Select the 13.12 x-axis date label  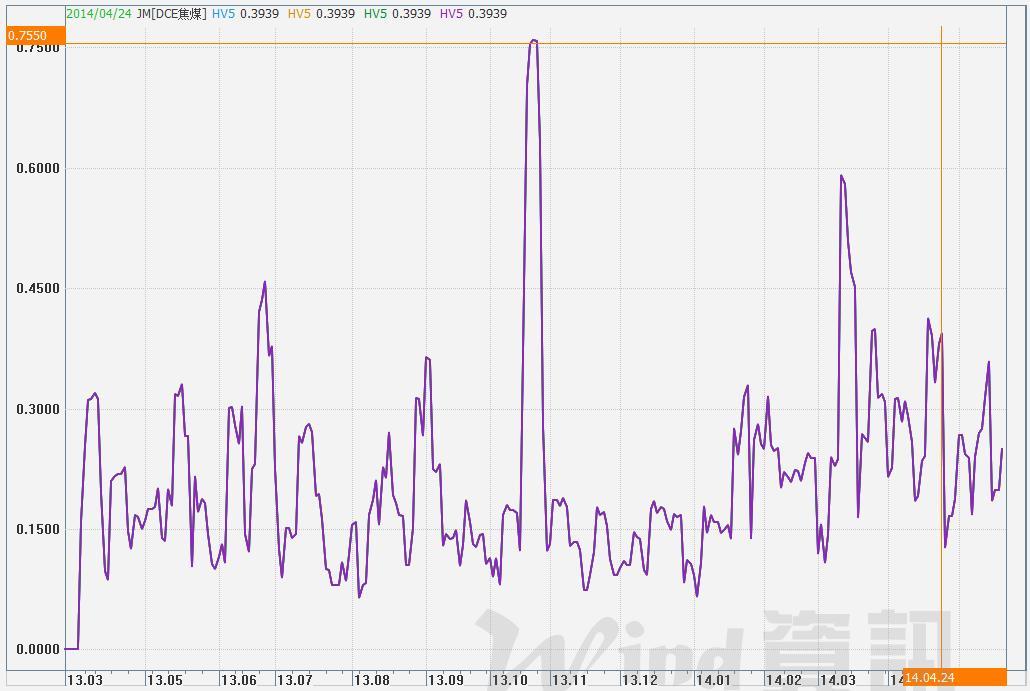coord(640,680)
